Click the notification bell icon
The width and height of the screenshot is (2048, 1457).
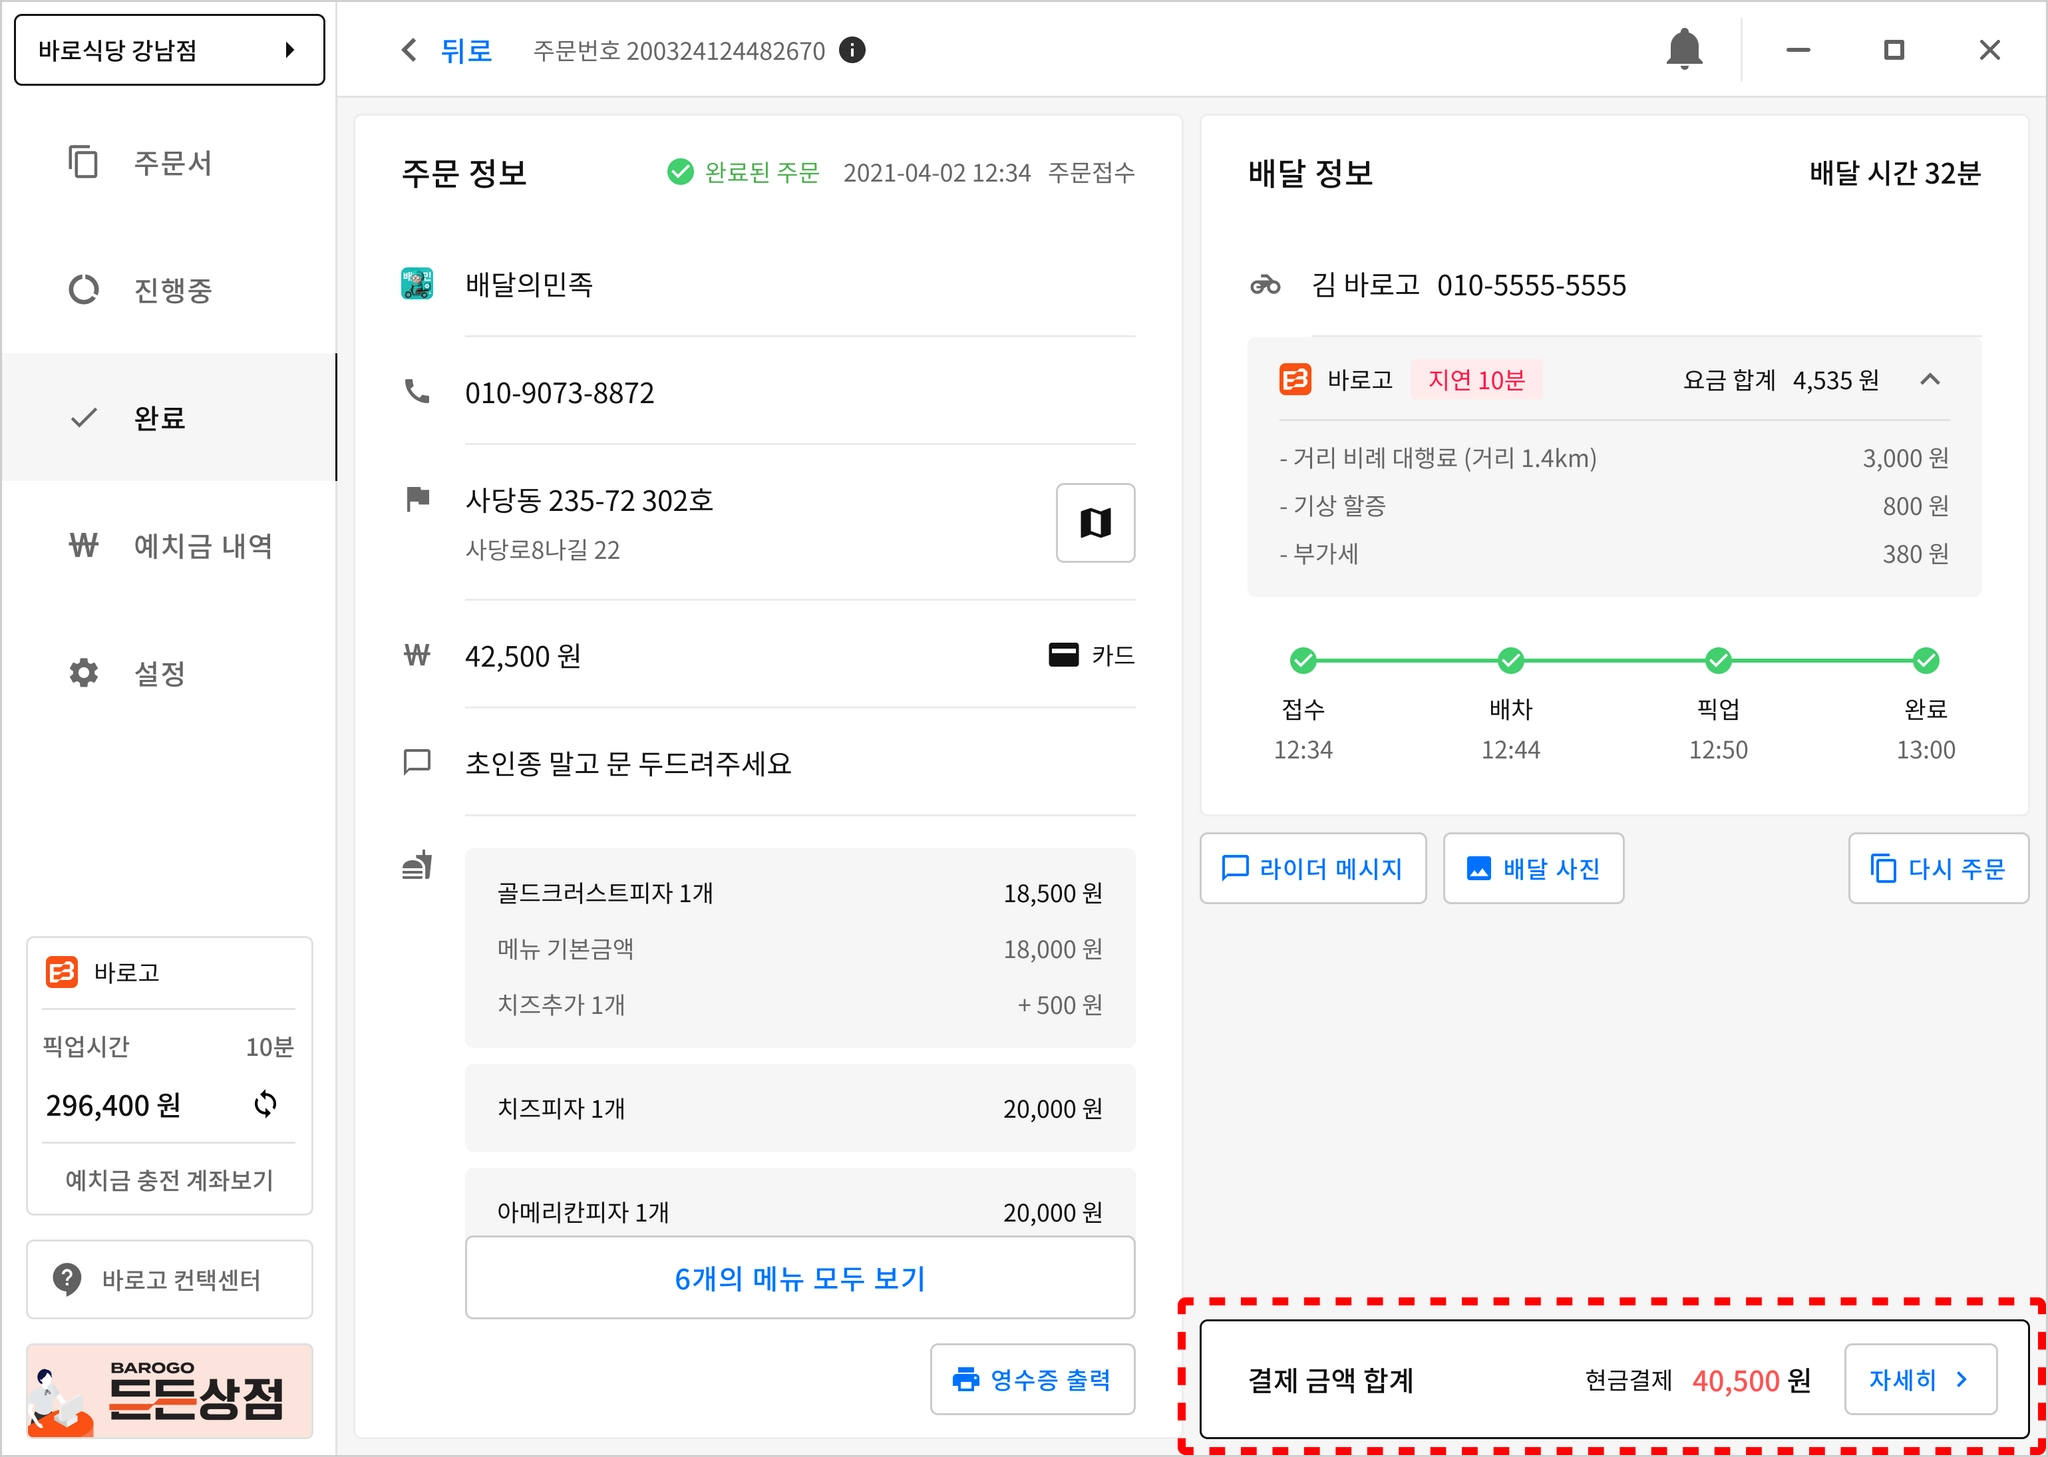pyautogui.click(x=1684, y=49)
